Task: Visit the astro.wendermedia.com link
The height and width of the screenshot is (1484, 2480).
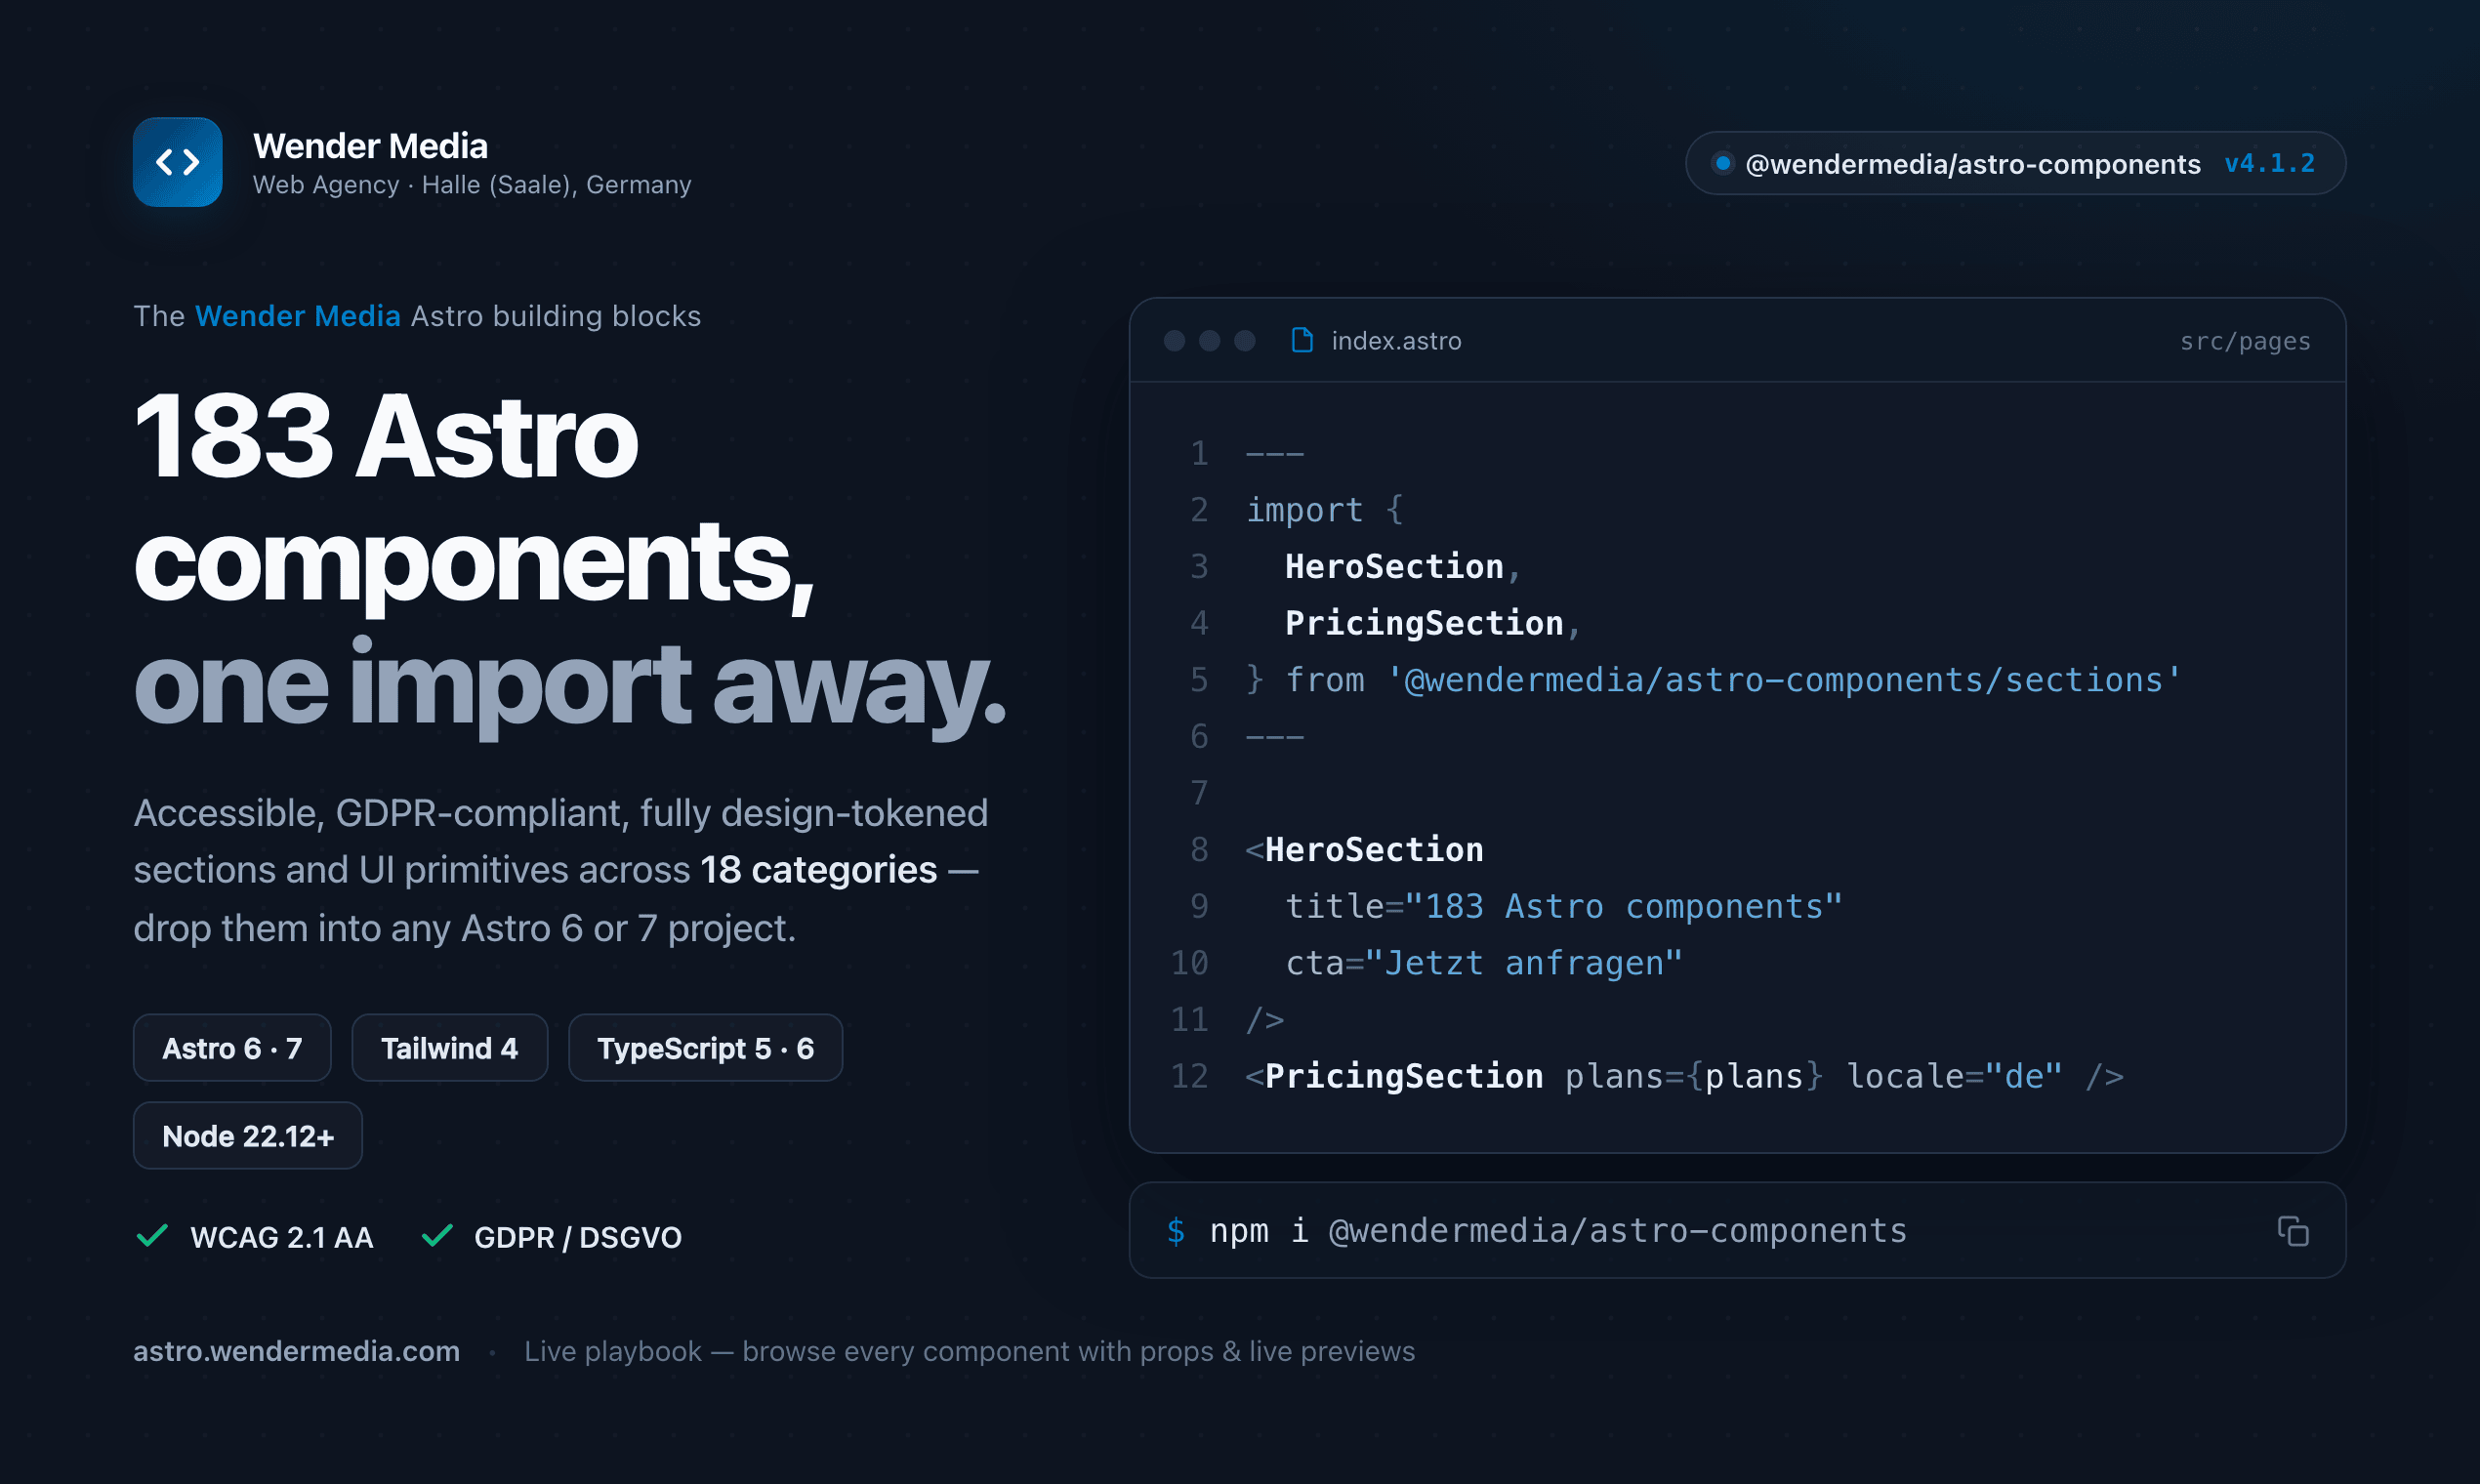Action: click(296, 1351)
